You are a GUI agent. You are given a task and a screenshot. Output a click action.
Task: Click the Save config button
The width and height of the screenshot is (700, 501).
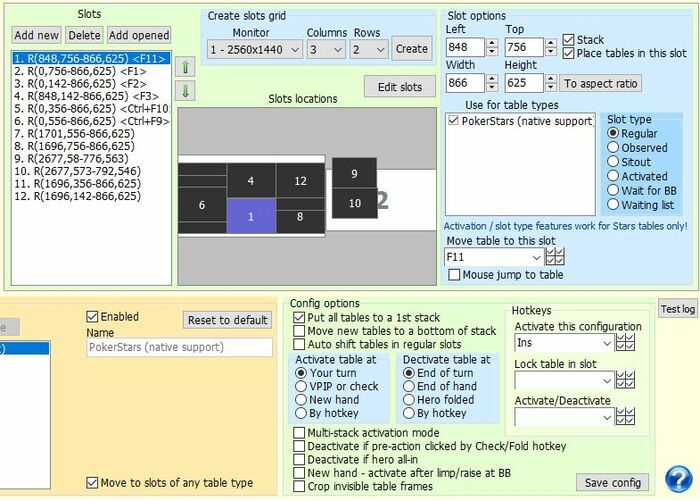[x=612, y=482]
